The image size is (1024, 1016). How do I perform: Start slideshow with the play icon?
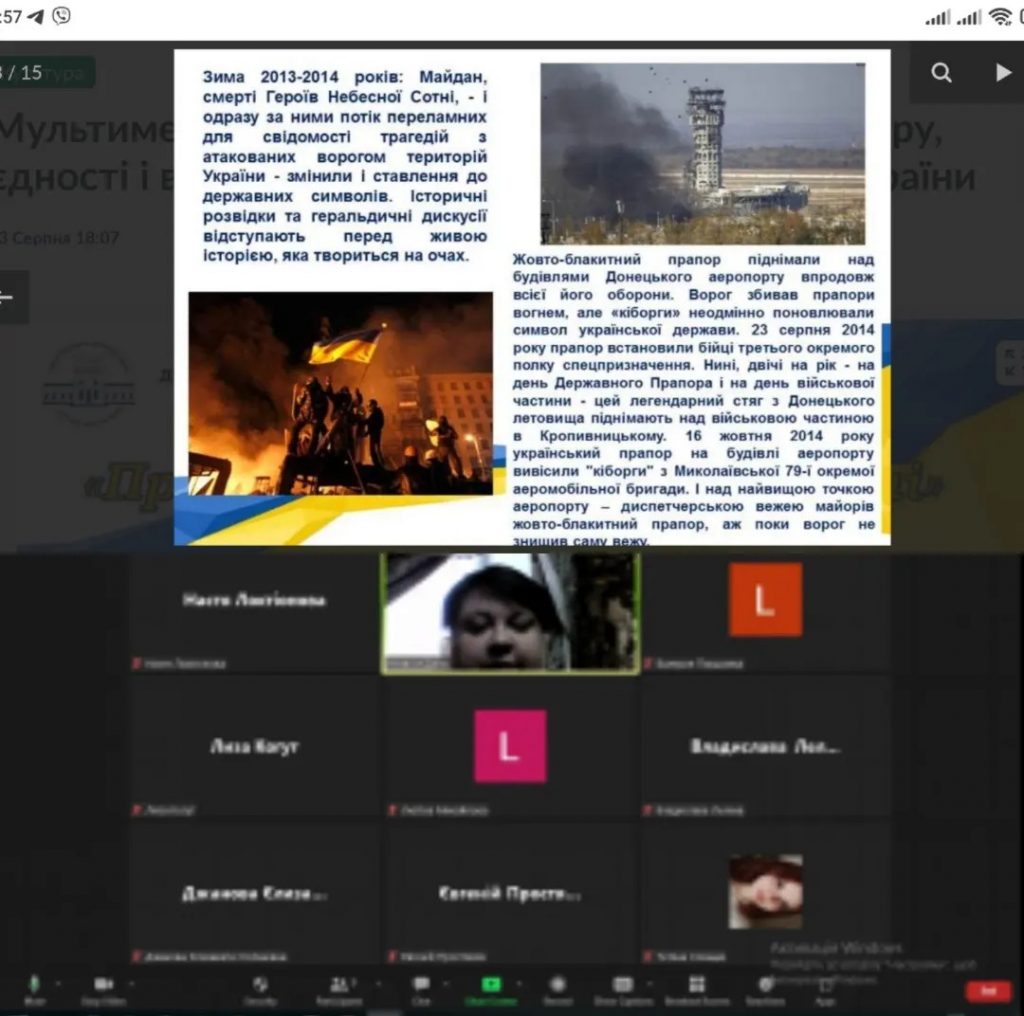pos(1003,72)
